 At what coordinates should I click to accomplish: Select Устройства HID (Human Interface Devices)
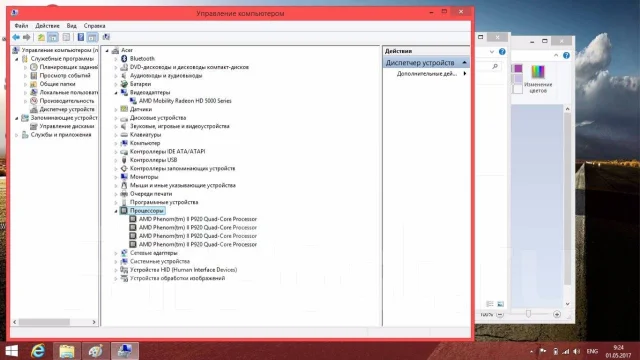[x=183, y=270]
